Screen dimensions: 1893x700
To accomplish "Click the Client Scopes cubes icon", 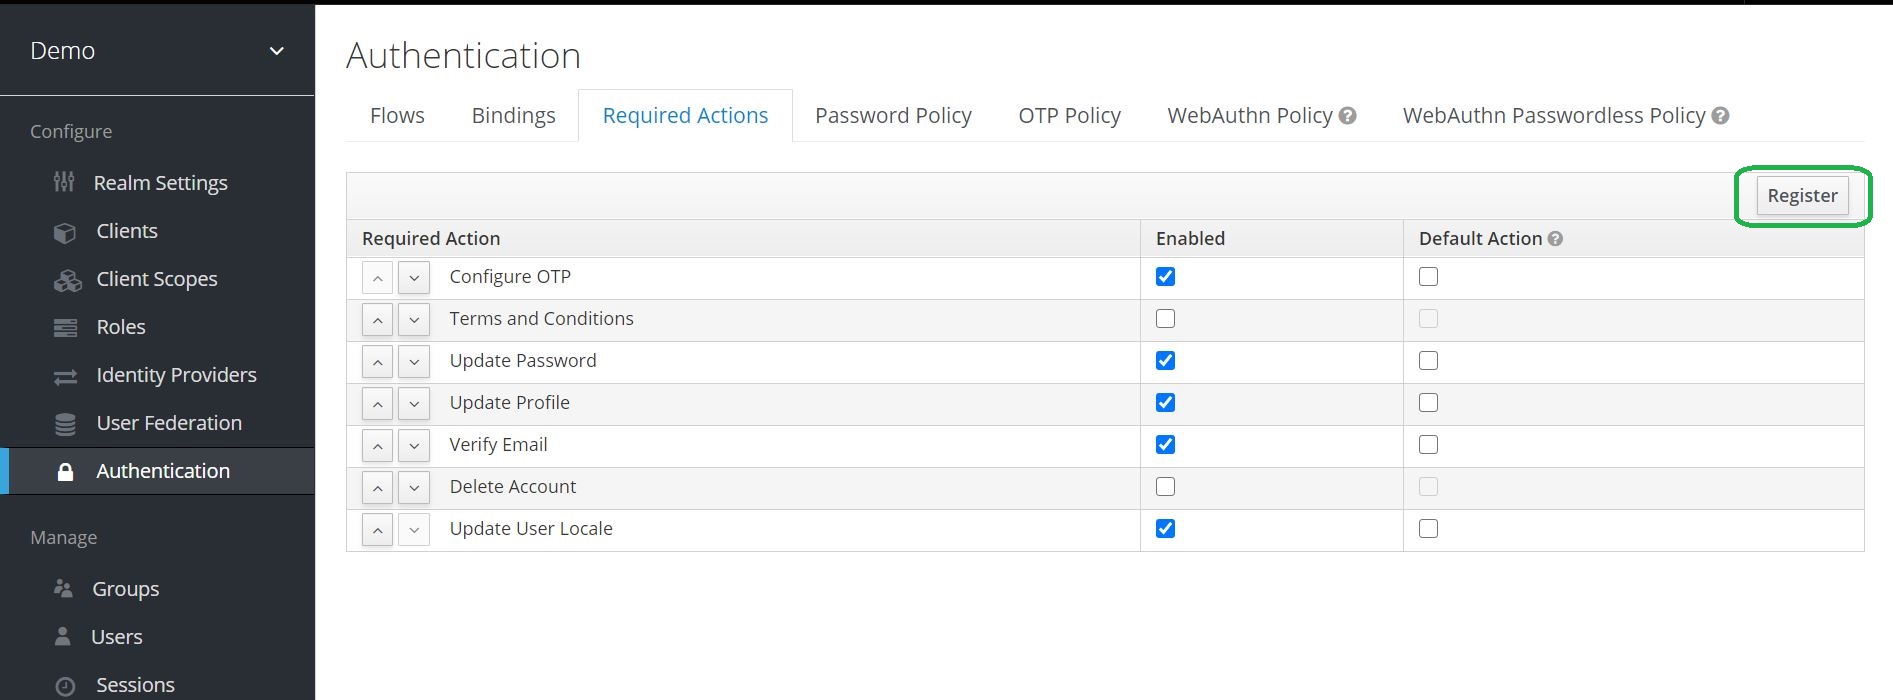I will click(67, 280).
